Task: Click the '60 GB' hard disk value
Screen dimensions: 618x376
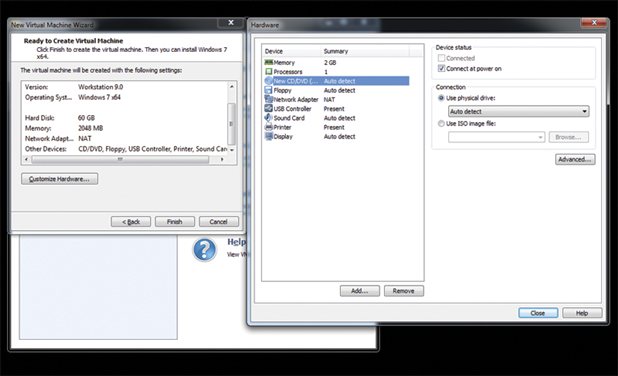Action: tap(86, 117)
